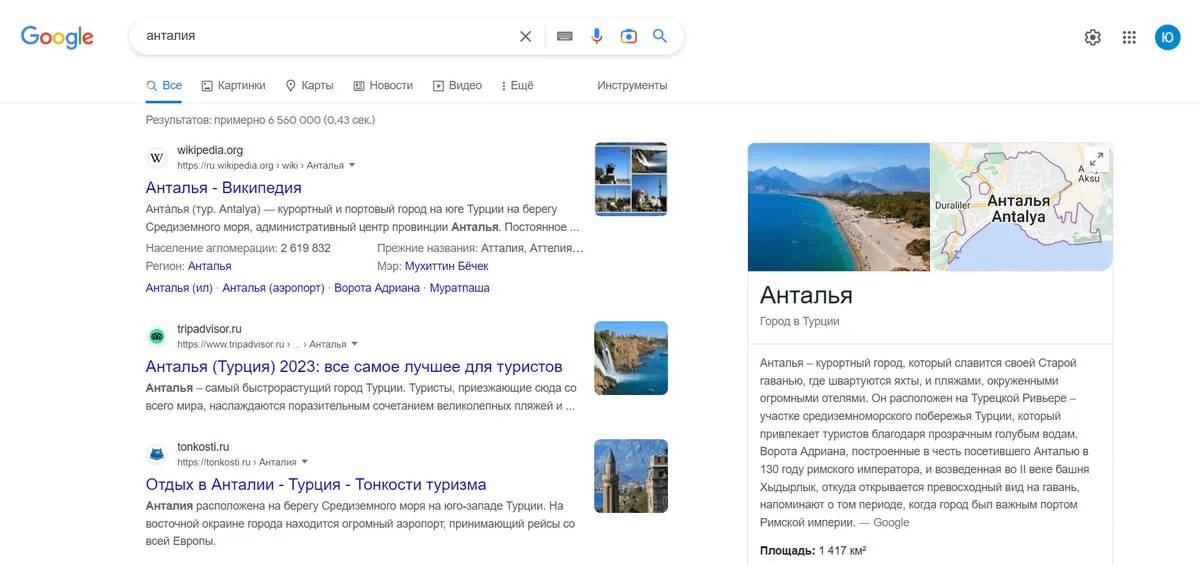
Task: Expand the map in knowledge panel
Action: 1096,159
